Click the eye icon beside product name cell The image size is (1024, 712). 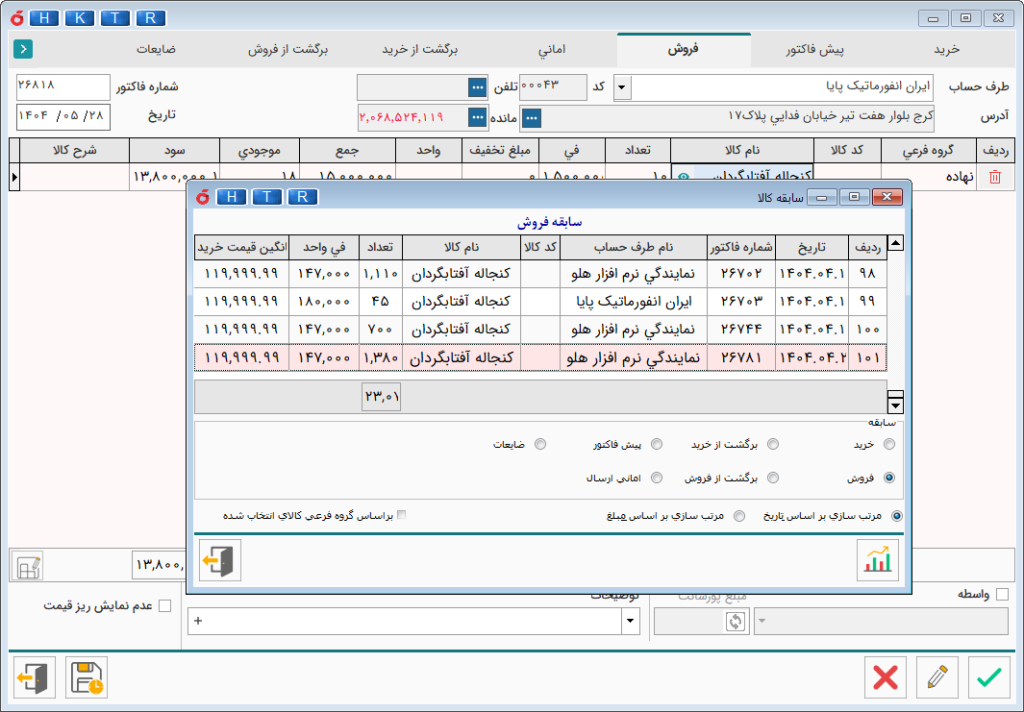683,176
